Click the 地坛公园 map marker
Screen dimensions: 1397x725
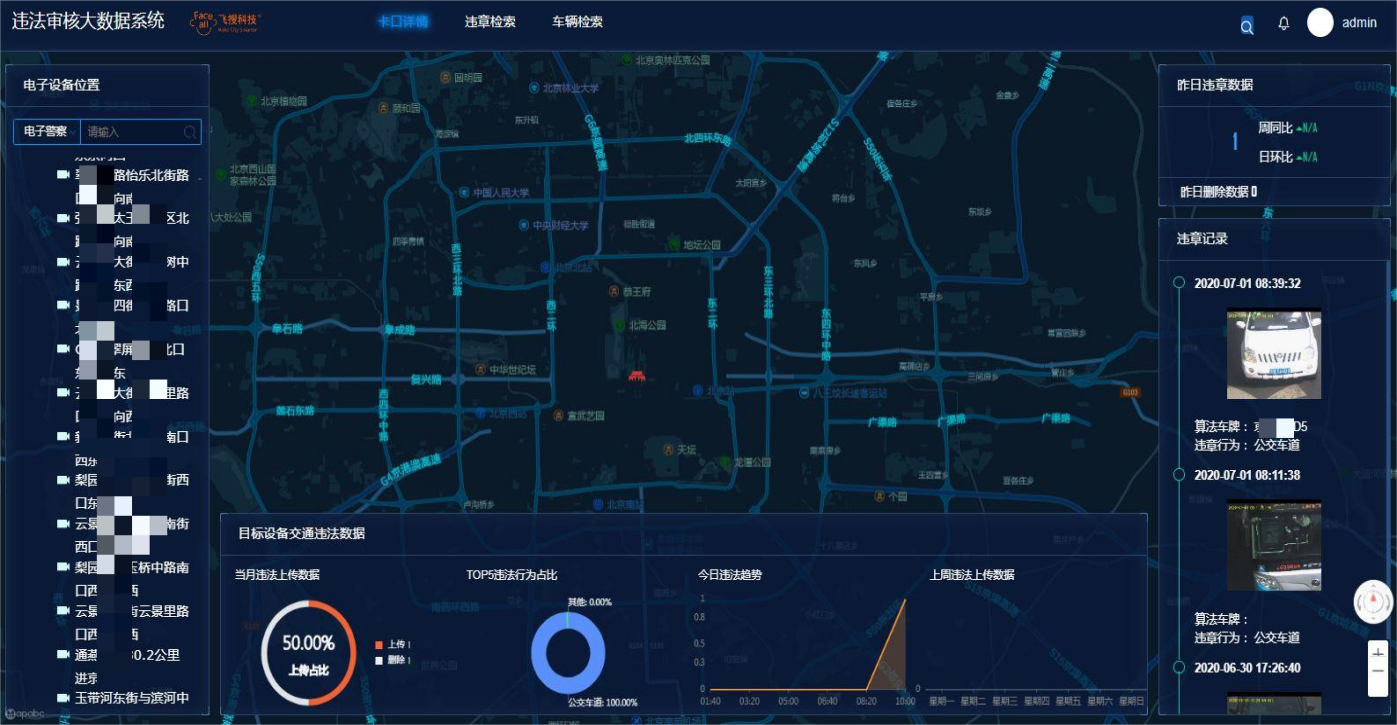click(676, 244)
